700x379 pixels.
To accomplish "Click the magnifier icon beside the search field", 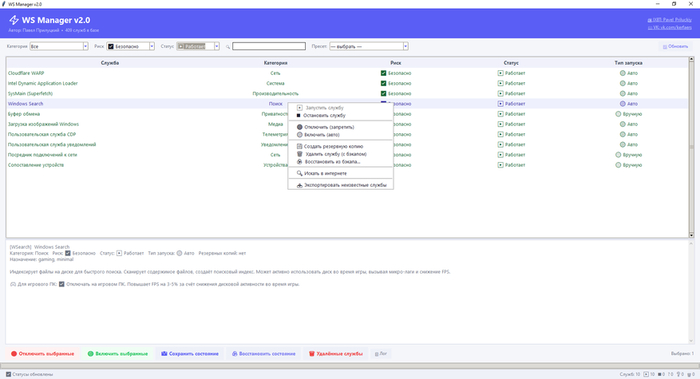I will click(228, 46).
